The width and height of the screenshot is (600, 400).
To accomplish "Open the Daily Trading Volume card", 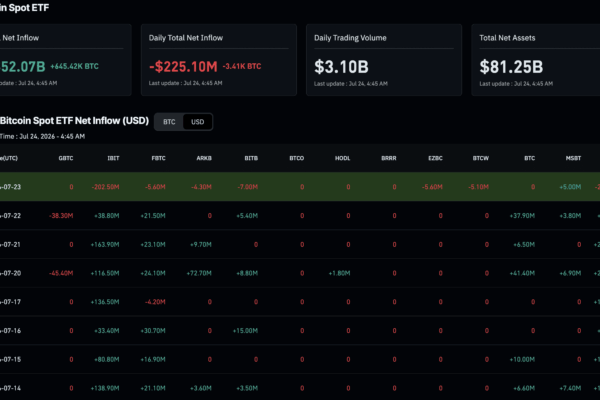I will [x=384, y=60].
